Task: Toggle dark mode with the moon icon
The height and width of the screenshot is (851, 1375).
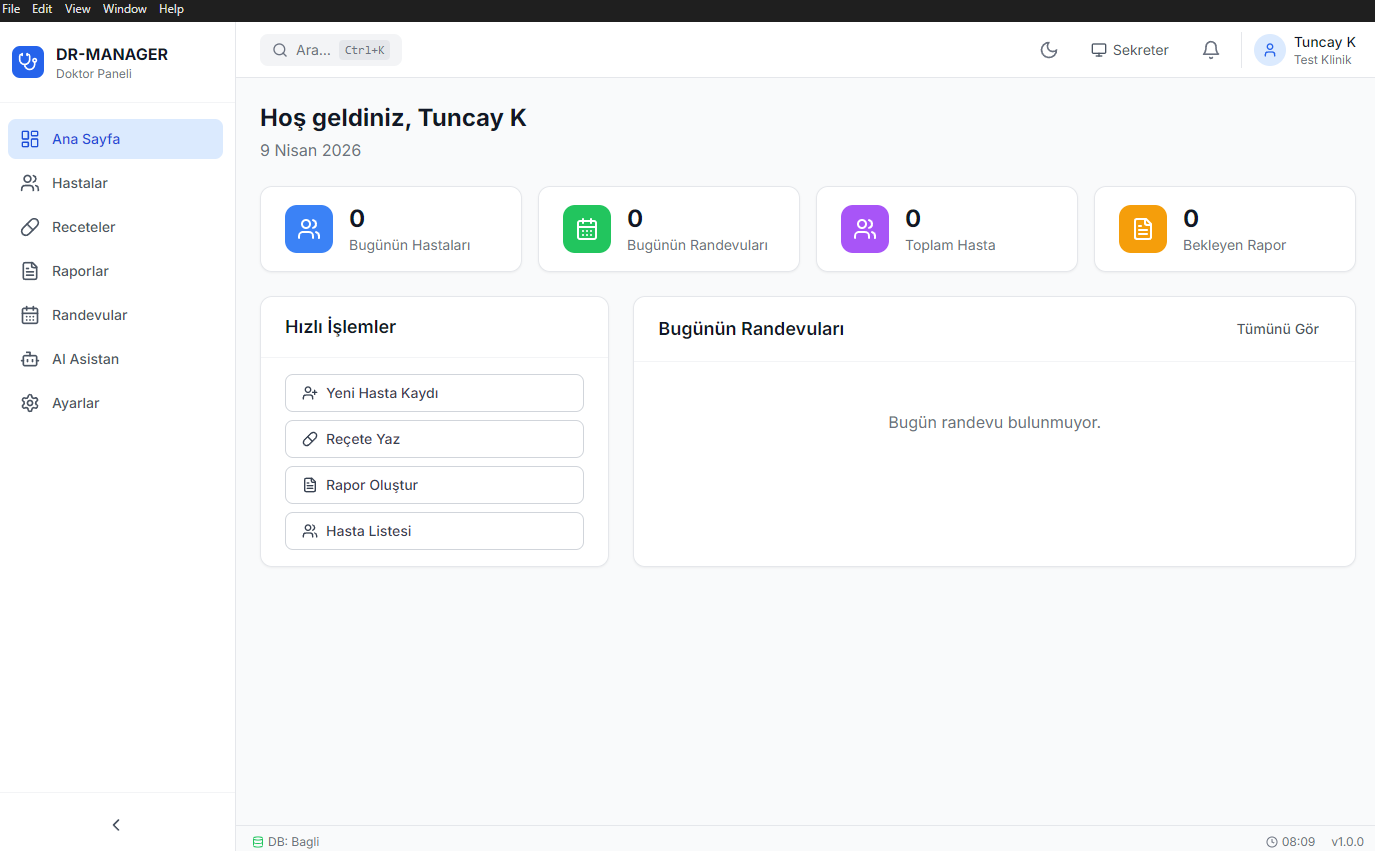Action: [x=1048, y=49]
